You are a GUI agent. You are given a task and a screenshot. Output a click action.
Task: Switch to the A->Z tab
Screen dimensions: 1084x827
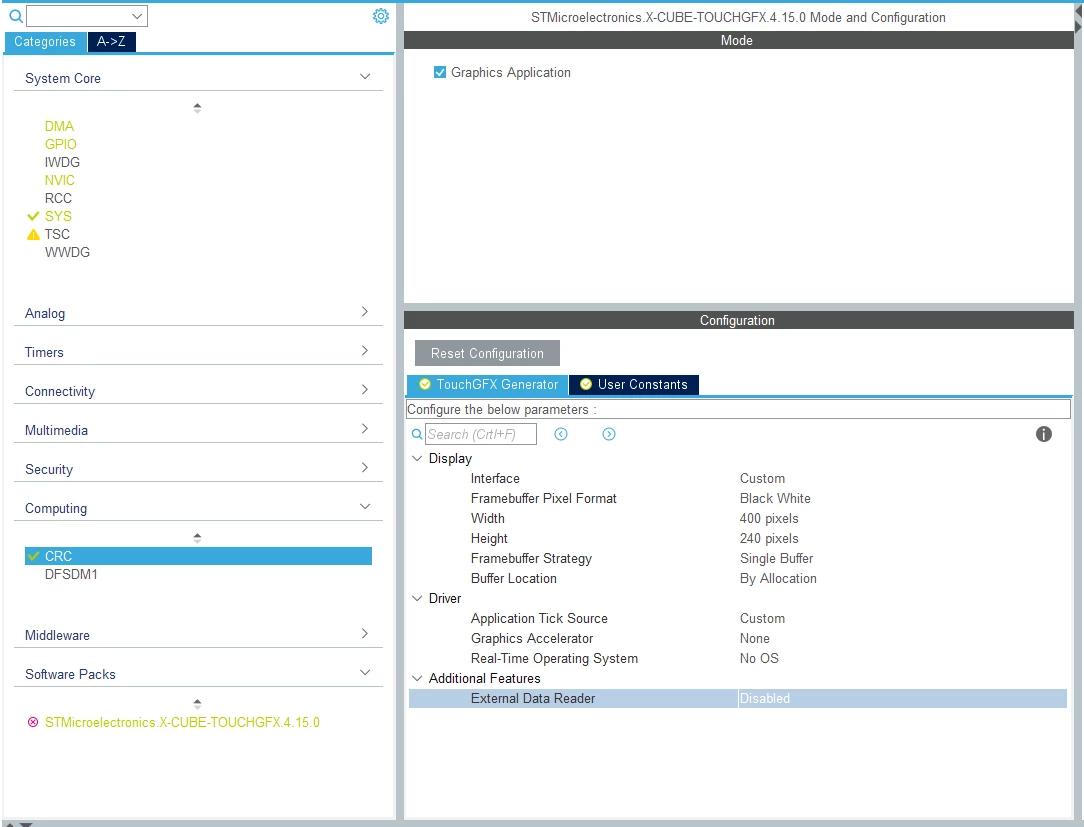tap(111, 41)
